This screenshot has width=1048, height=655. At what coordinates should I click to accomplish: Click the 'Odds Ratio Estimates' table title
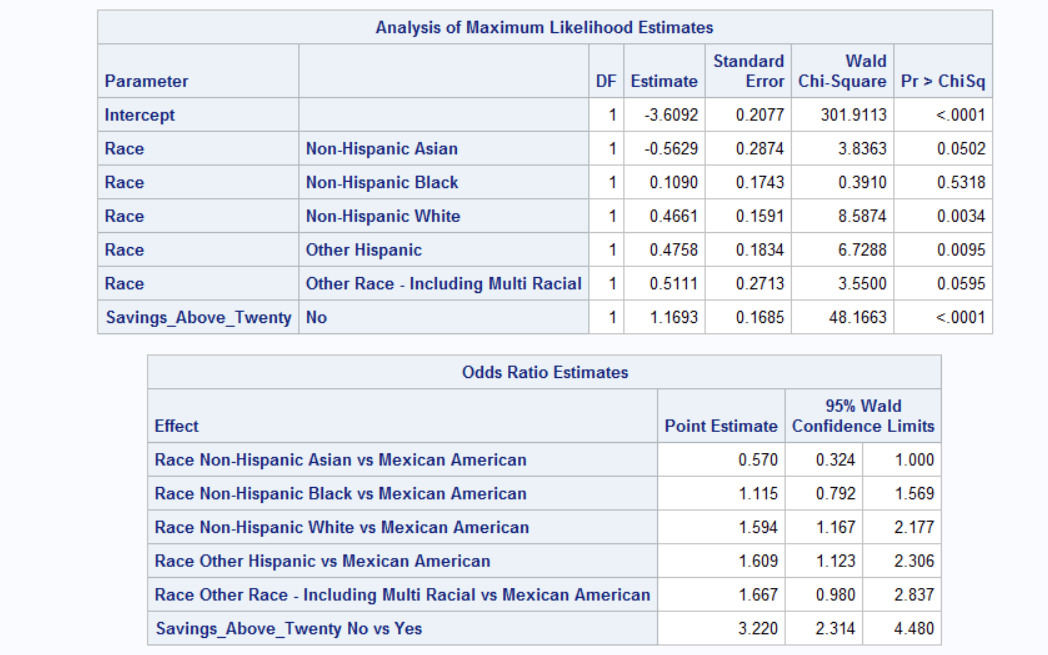click(545, 372)
